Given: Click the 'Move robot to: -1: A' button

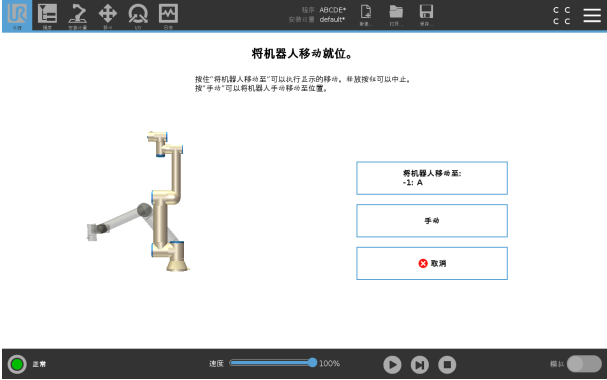Looking at the screenshot, I should (432, 178).
